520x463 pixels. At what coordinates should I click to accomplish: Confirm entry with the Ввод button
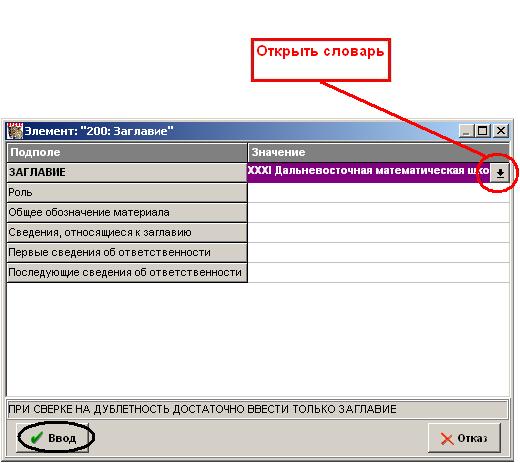(x=53, y=438)
